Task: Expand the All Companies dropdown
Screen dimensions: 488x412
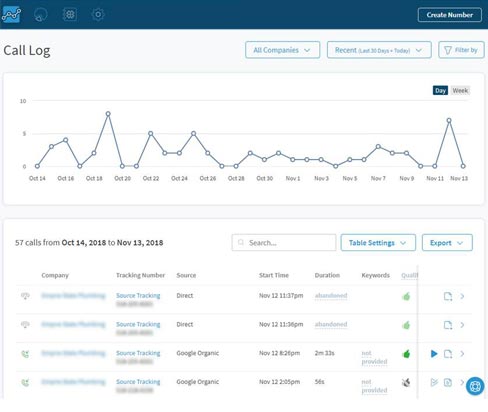Action: tap(282, 50)
